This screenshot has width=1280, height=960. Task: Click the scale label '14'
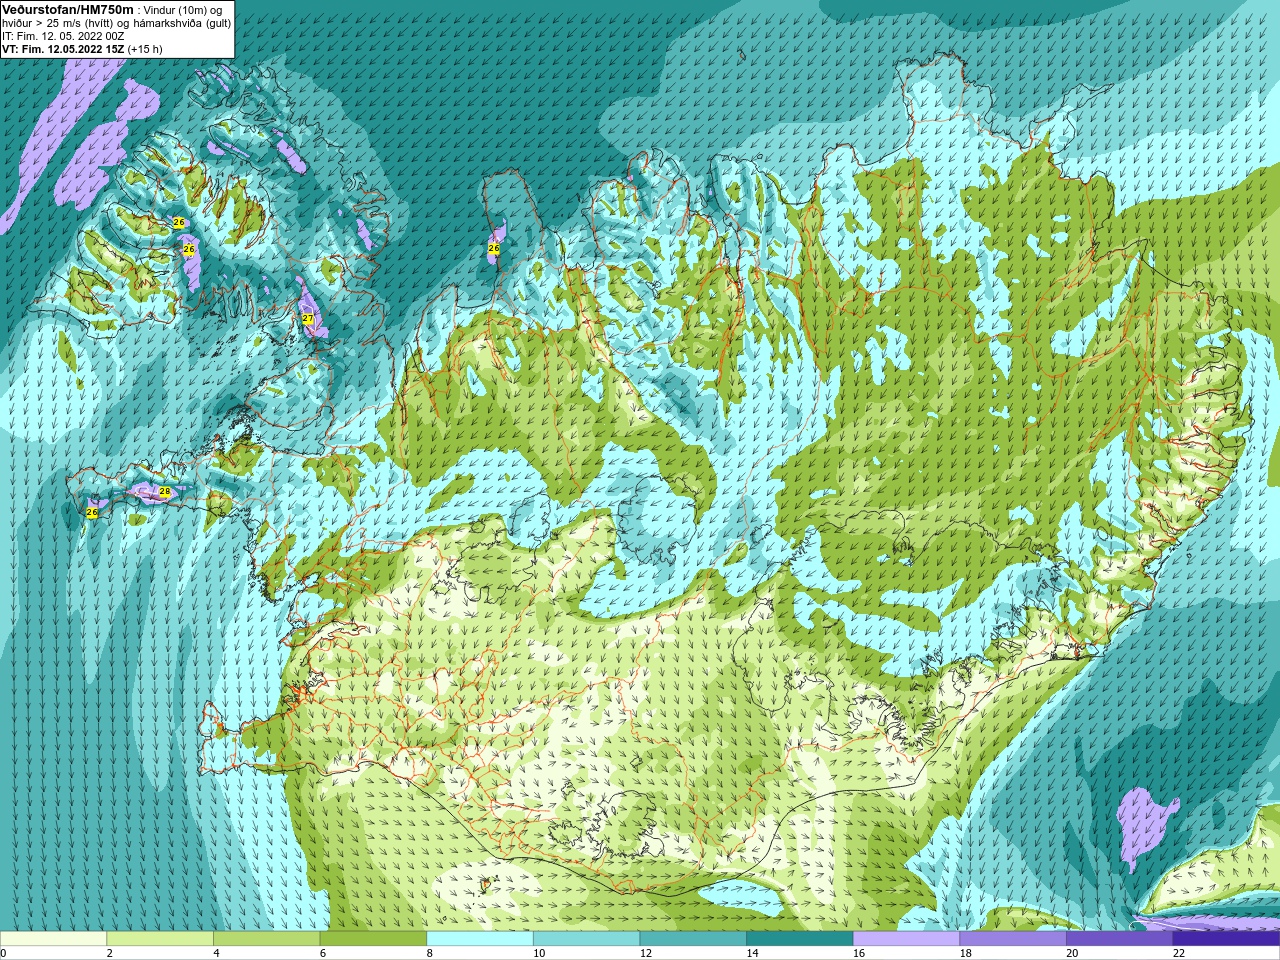tap(752, 953)
